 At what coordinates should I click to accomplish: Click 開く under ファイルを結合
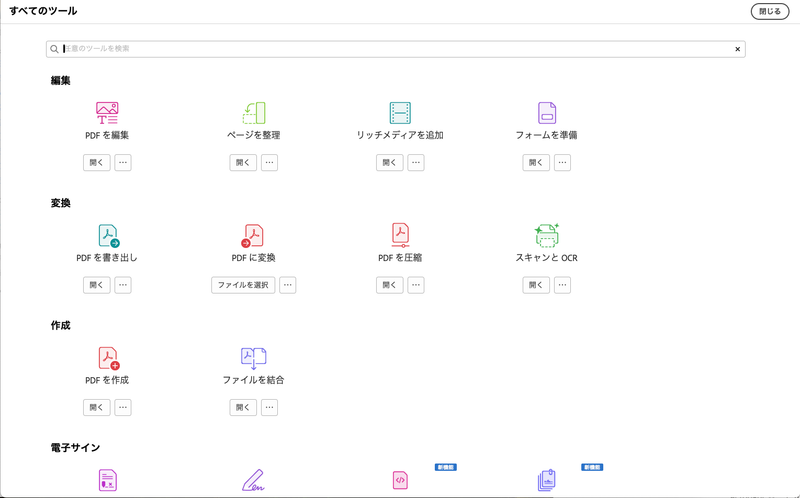tap(243, 408)
